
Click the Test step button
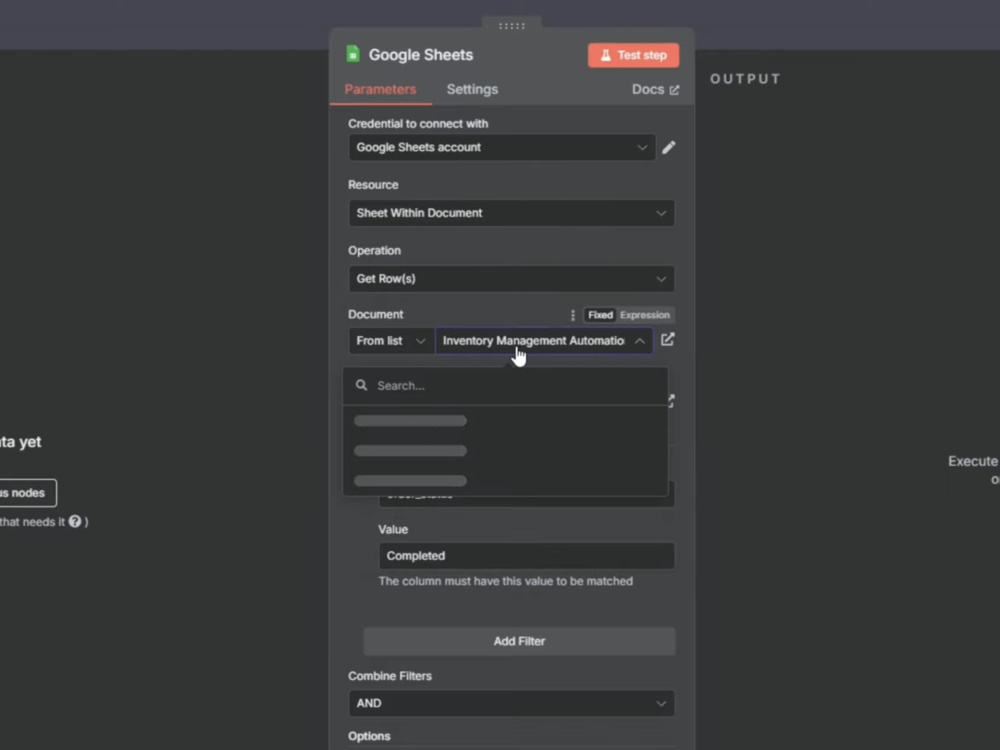pos(633,55)
